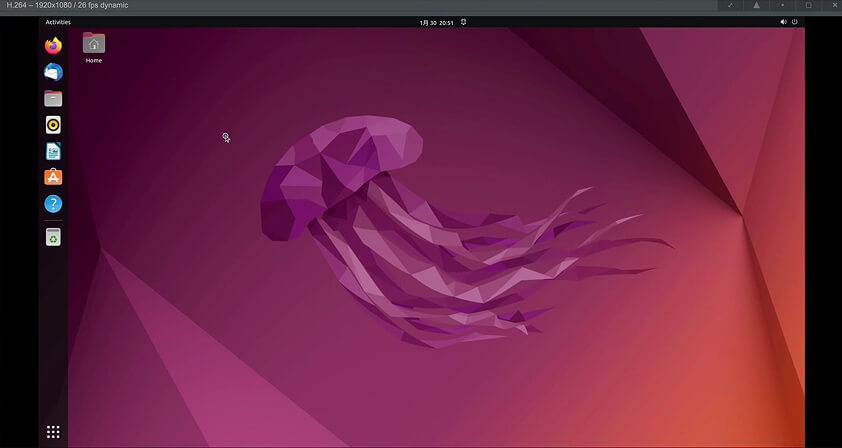Open Firefox from the Ubuntu dock

pyautogui.click(x=53, y=46)
